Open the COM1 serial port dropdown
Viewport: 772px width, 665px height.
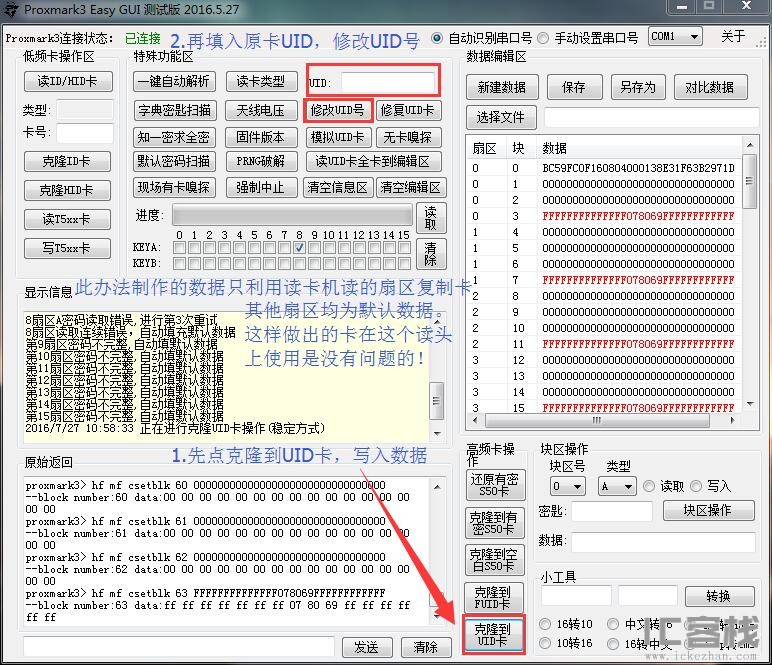coord(675,36)
